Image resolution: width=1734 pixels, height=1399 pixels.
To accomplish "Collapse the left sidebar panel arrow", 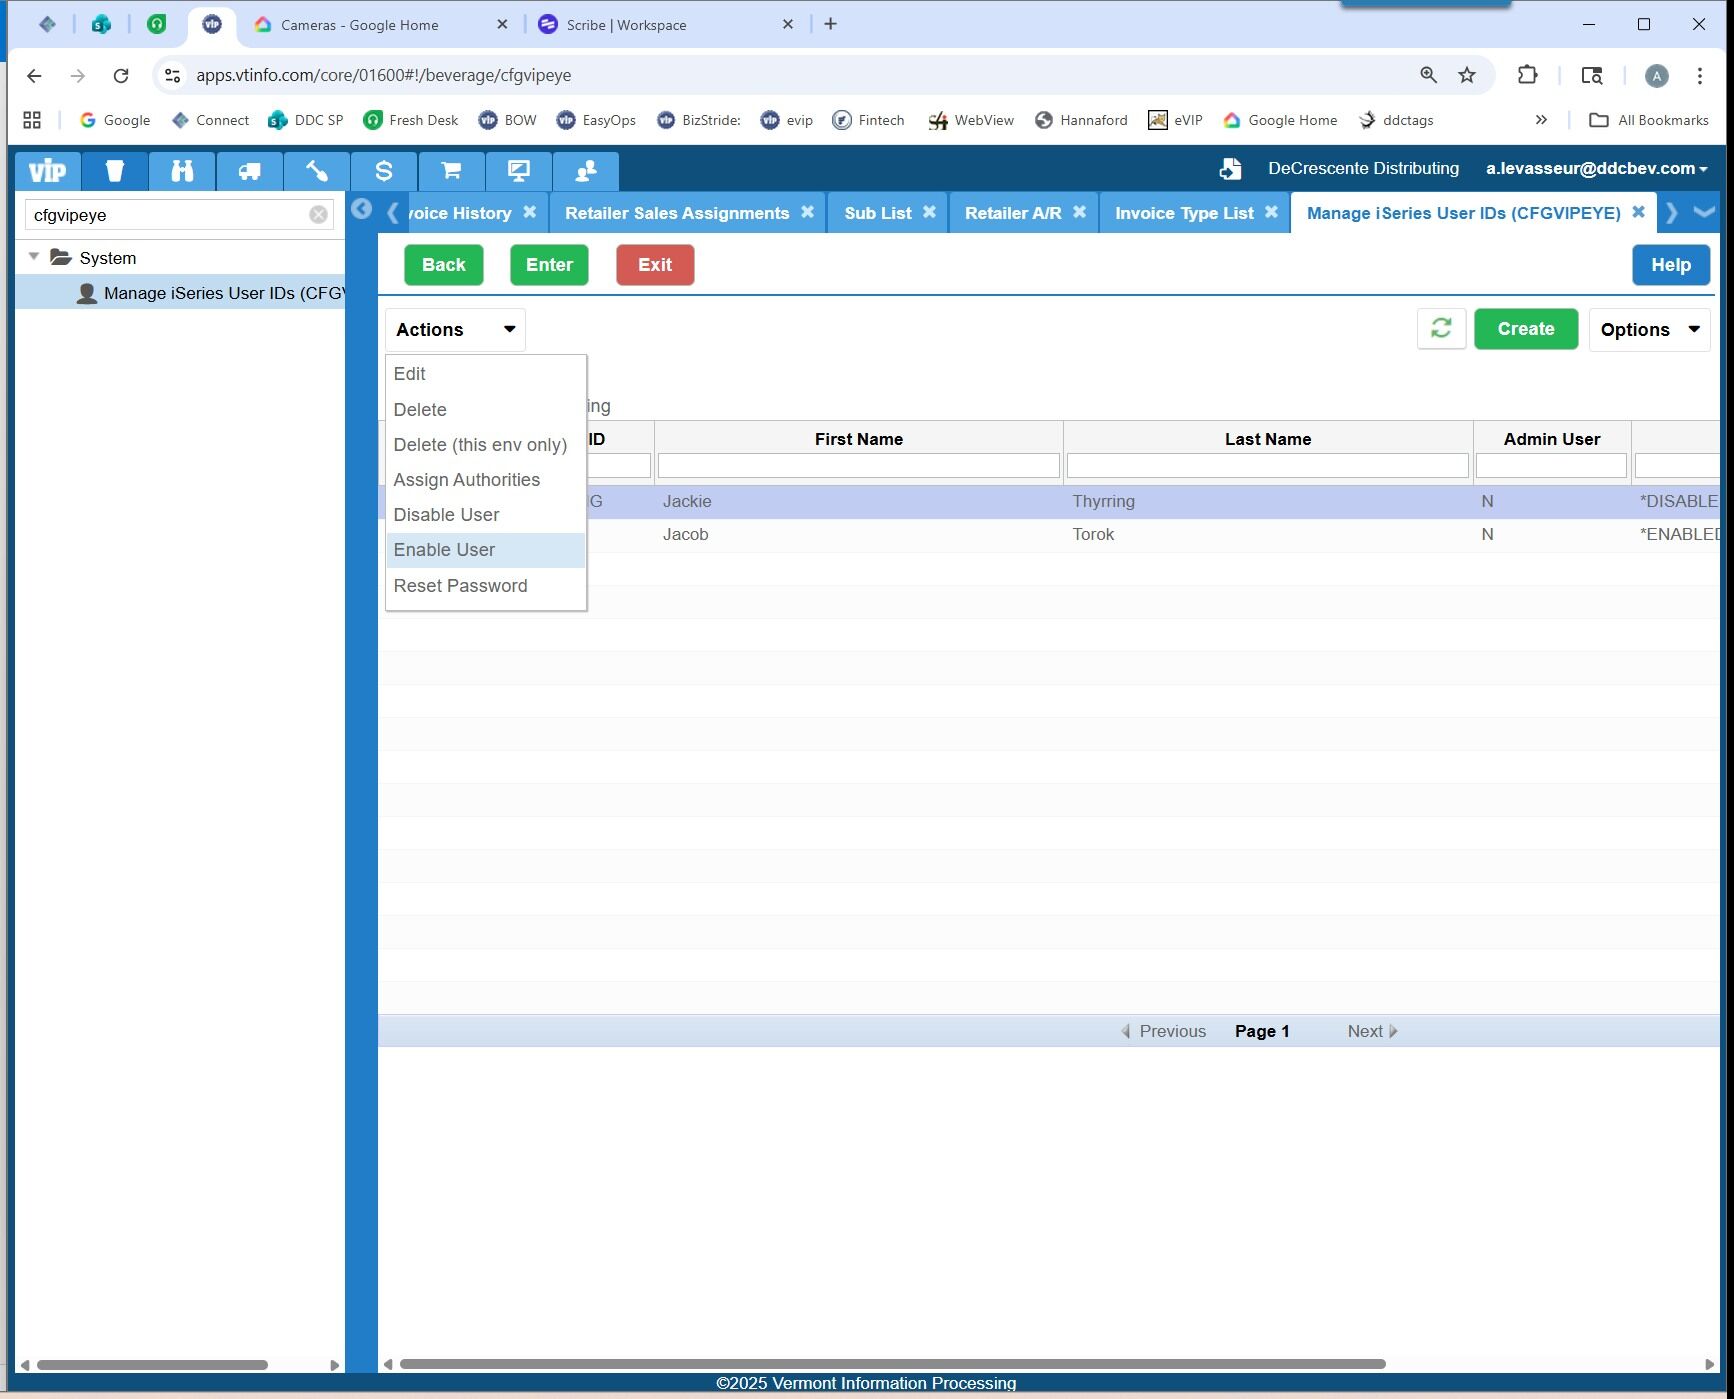I will [x=362, y=209].
